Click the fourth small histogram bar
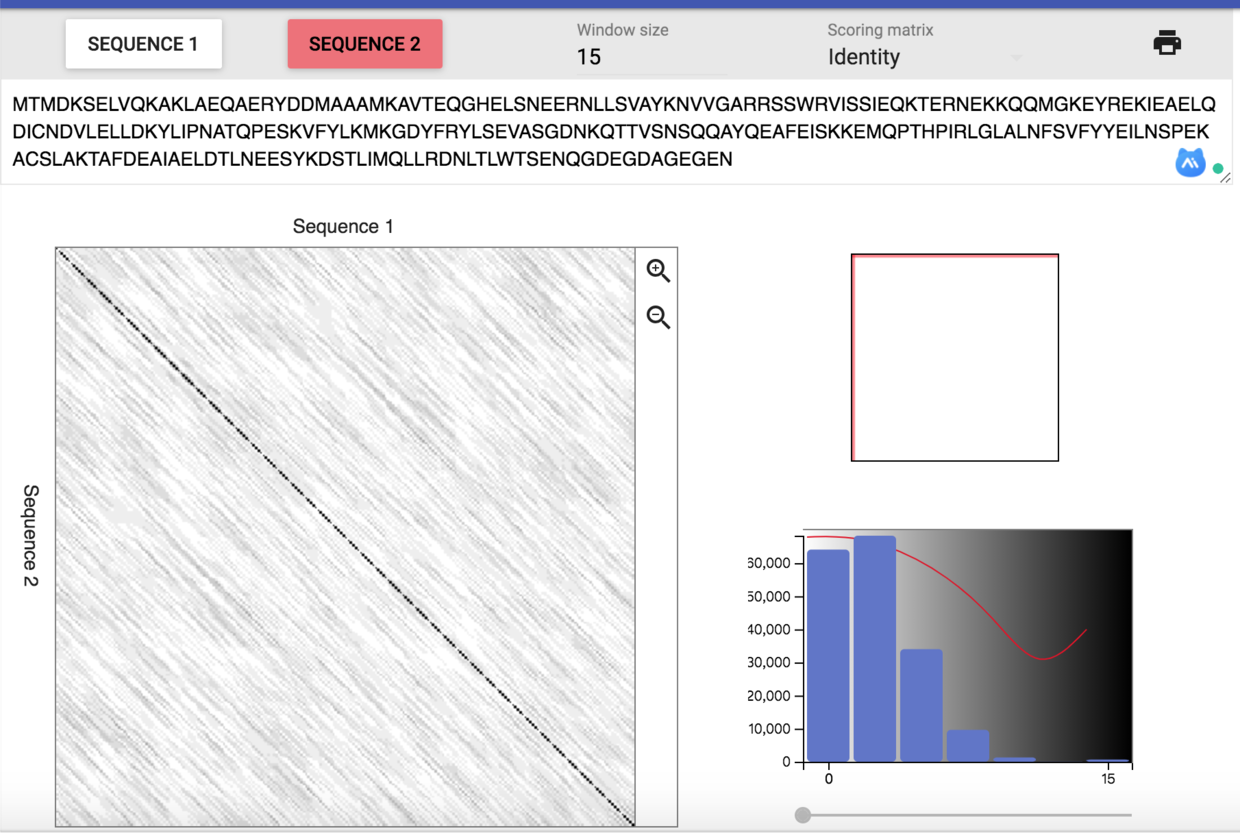The image size is (1240, 833). [968, 746]
